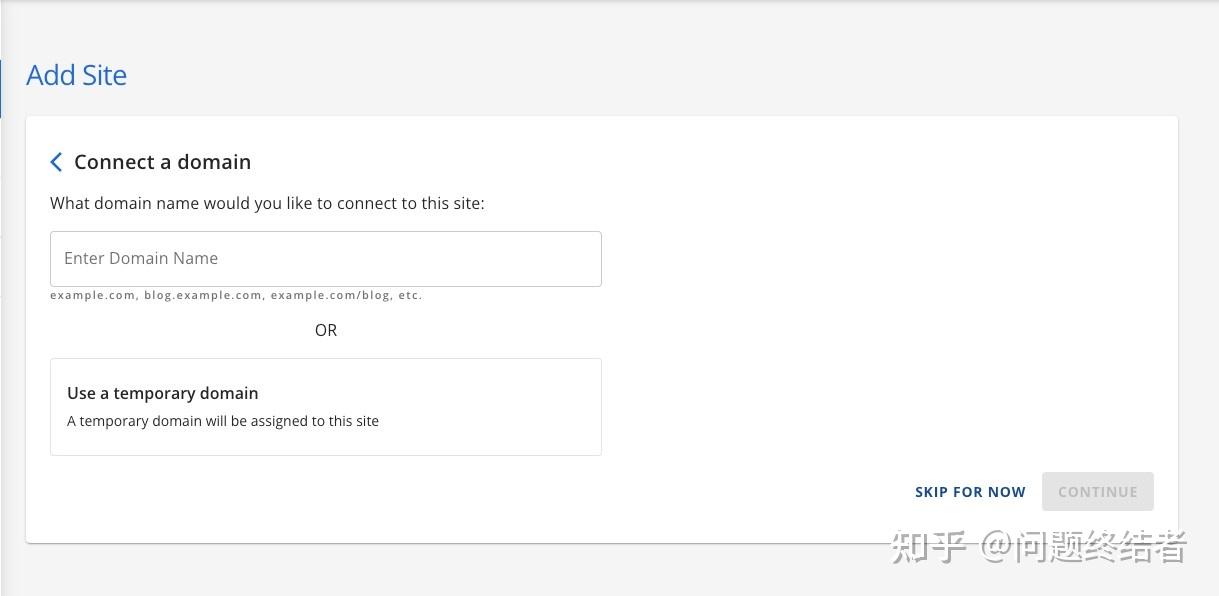Click the blue active sidebar indicator bar
This screenshot has height=596, width=1219.
pyautogui.click(x=1, y=88)
